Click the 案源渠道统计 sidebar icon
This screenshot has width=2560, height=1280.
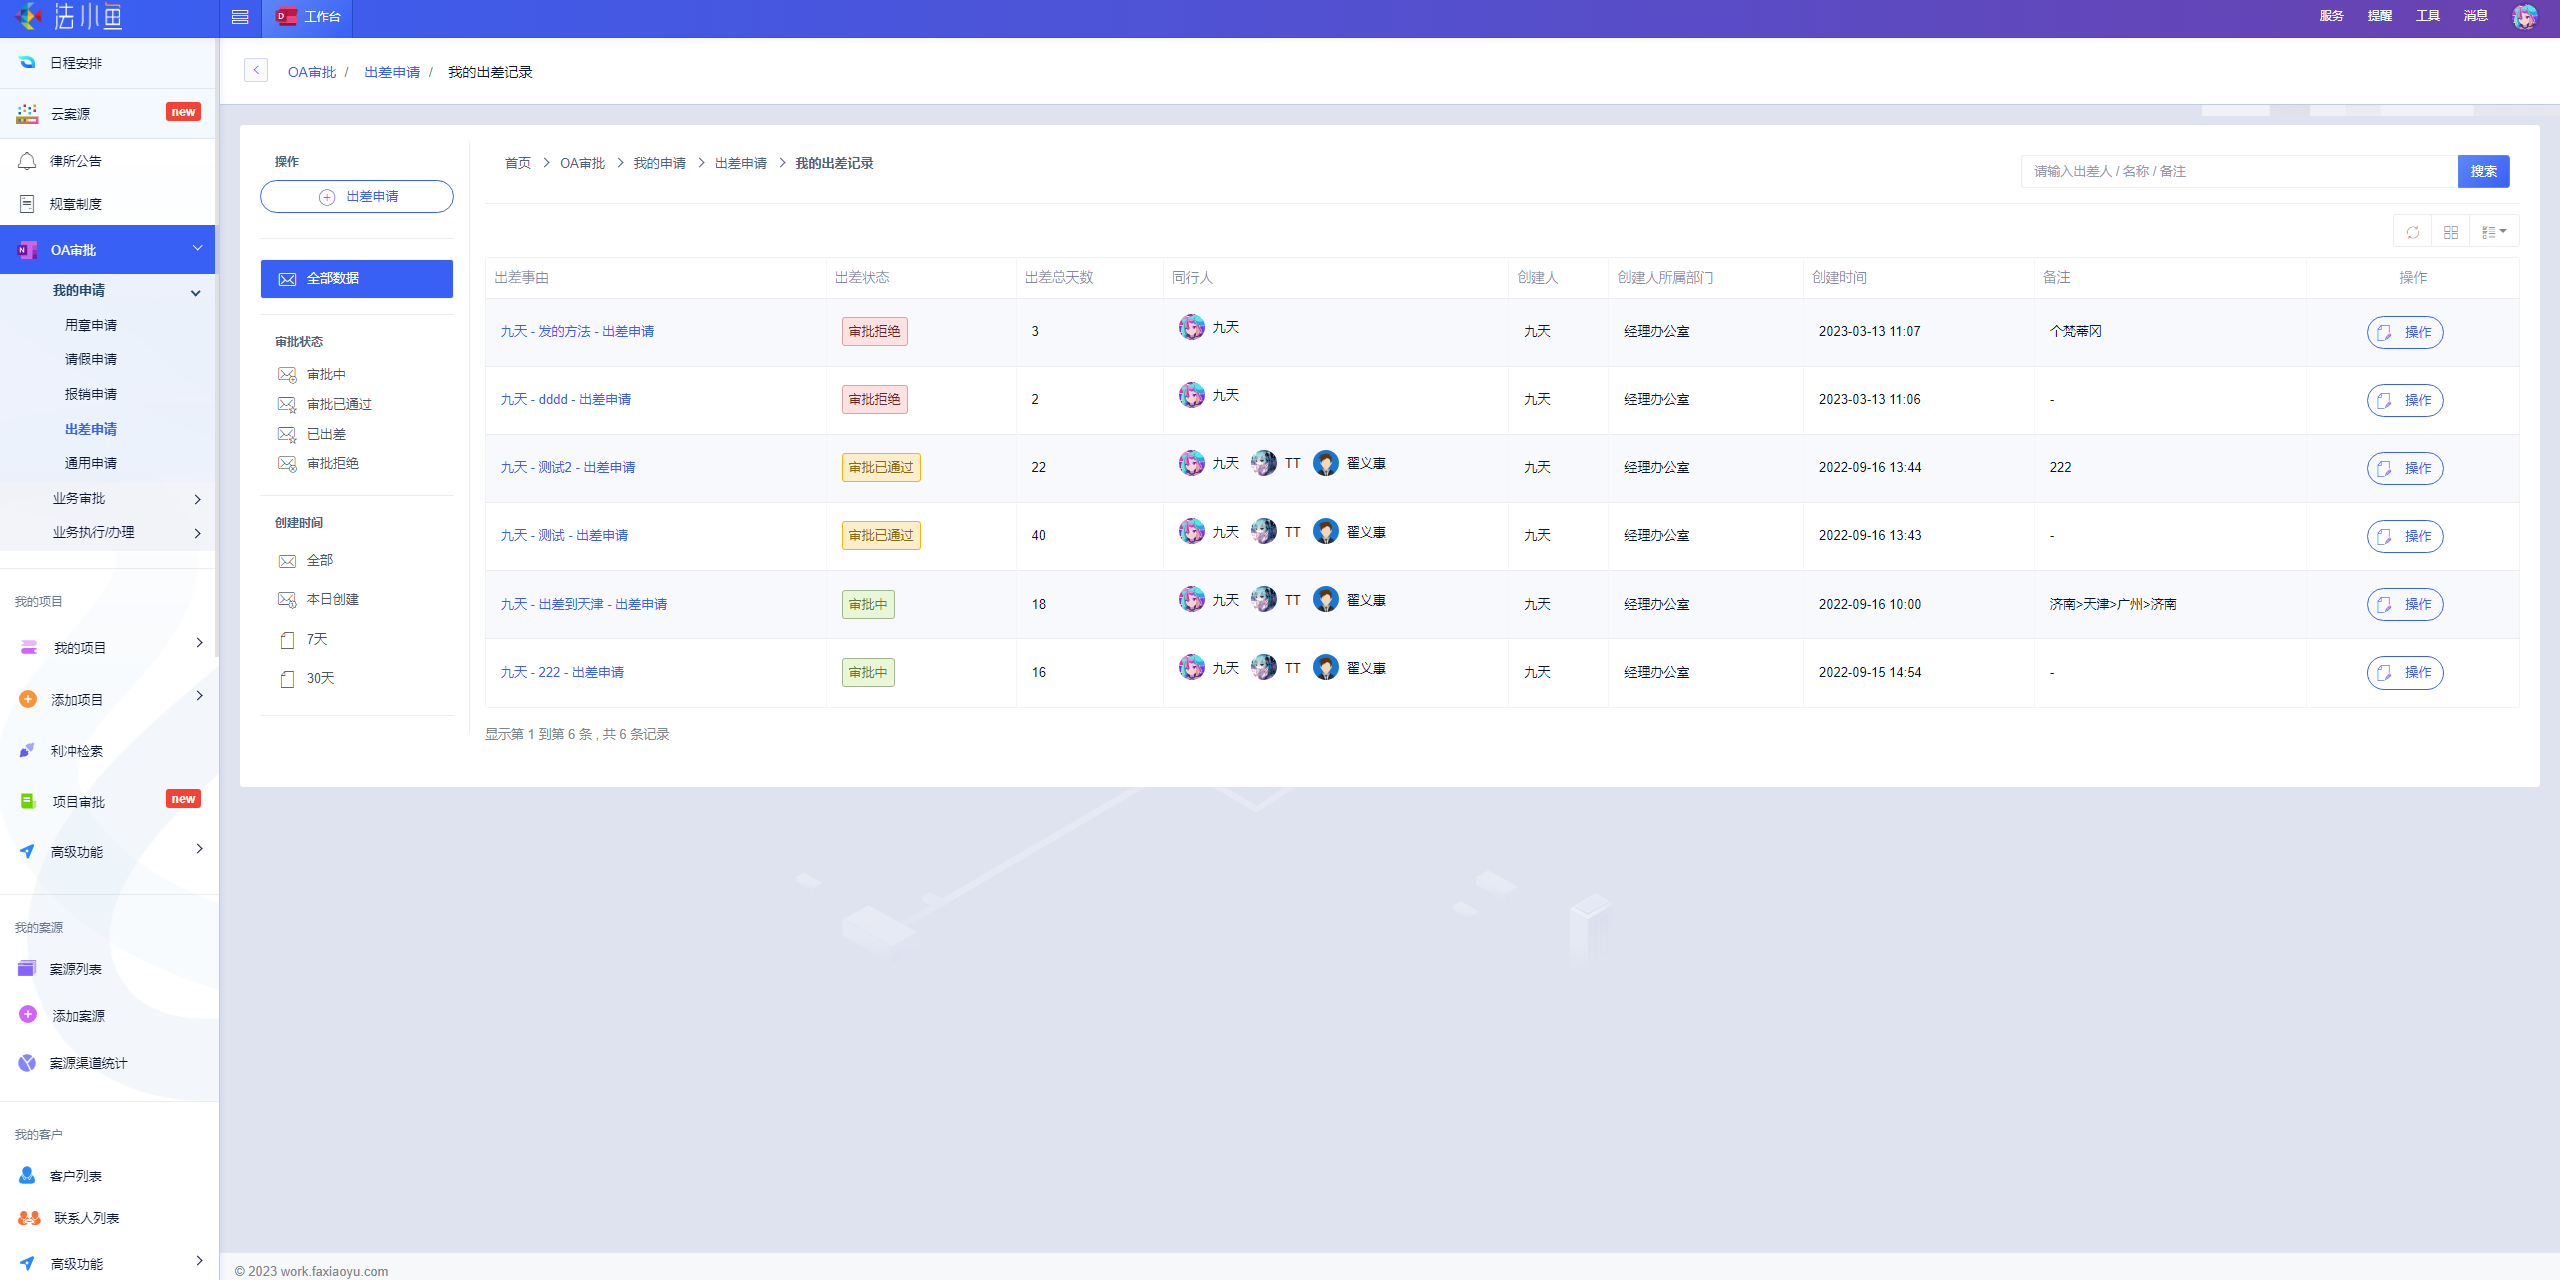(27, 1063)
